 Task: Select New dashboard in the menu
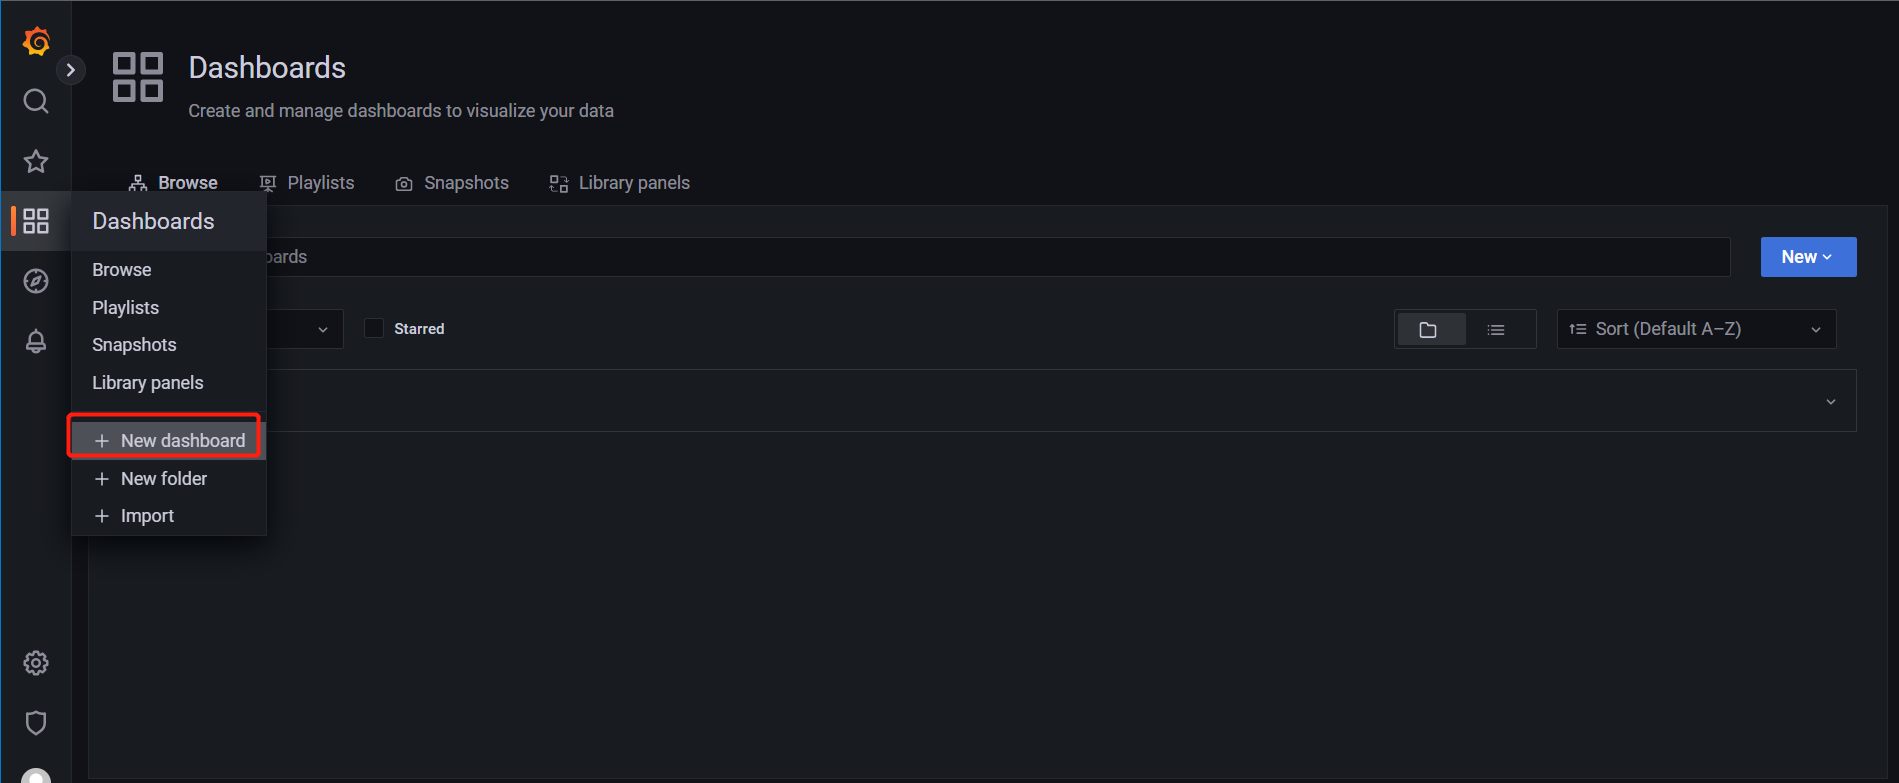(x=170, y=441)
